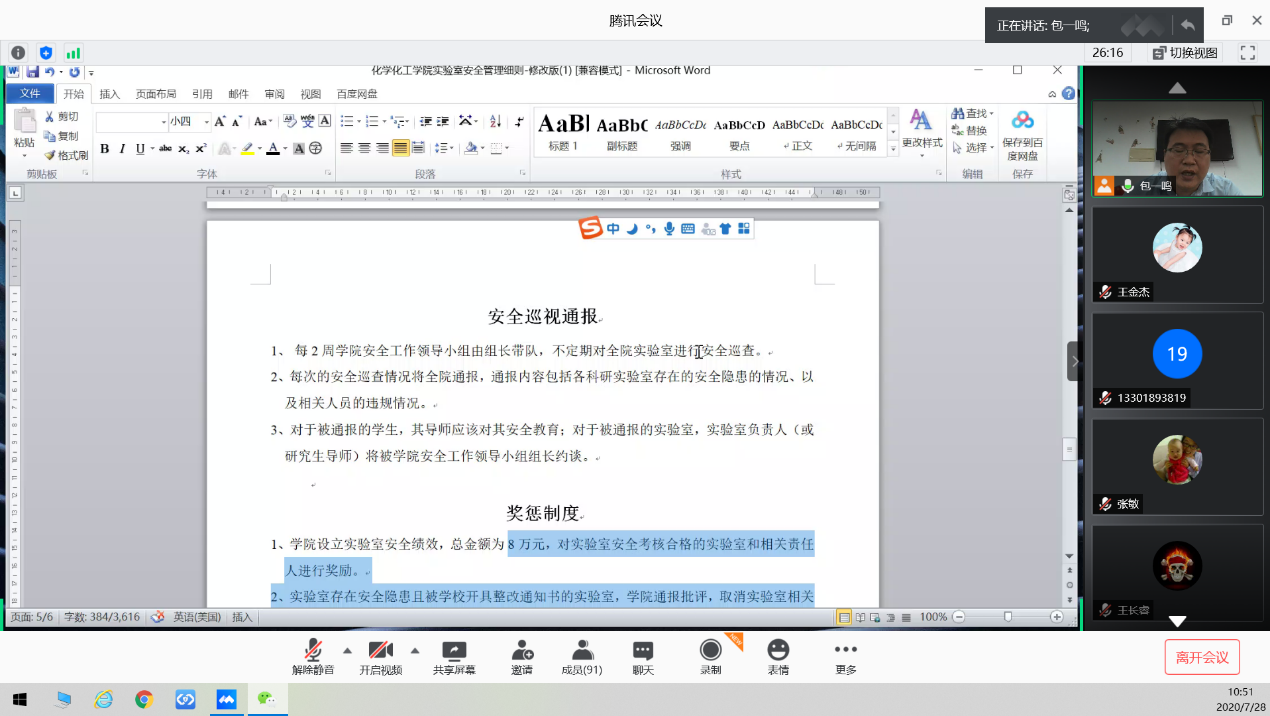Screen dimensions: 1270x716
Task: Open the meeting info icon
Action: pyautogui.click(x=18, y=53)
